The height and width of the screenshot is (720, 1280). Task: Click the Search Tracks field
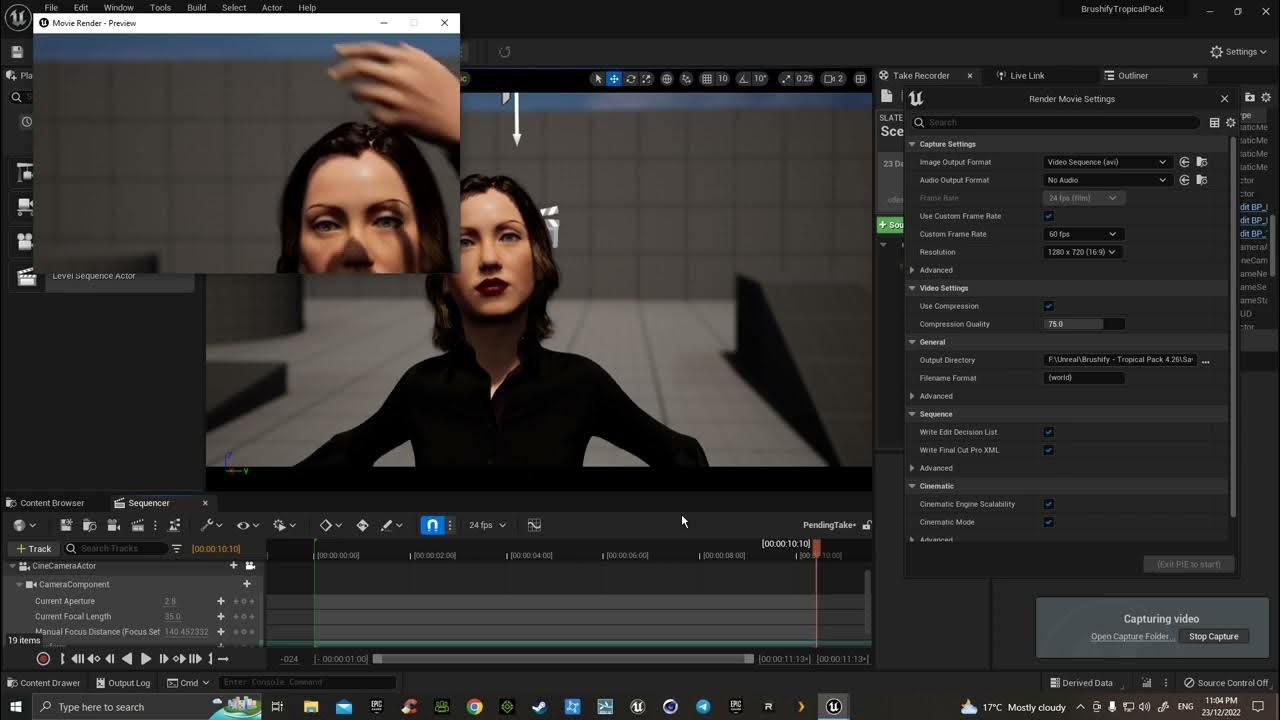[116, 548]
